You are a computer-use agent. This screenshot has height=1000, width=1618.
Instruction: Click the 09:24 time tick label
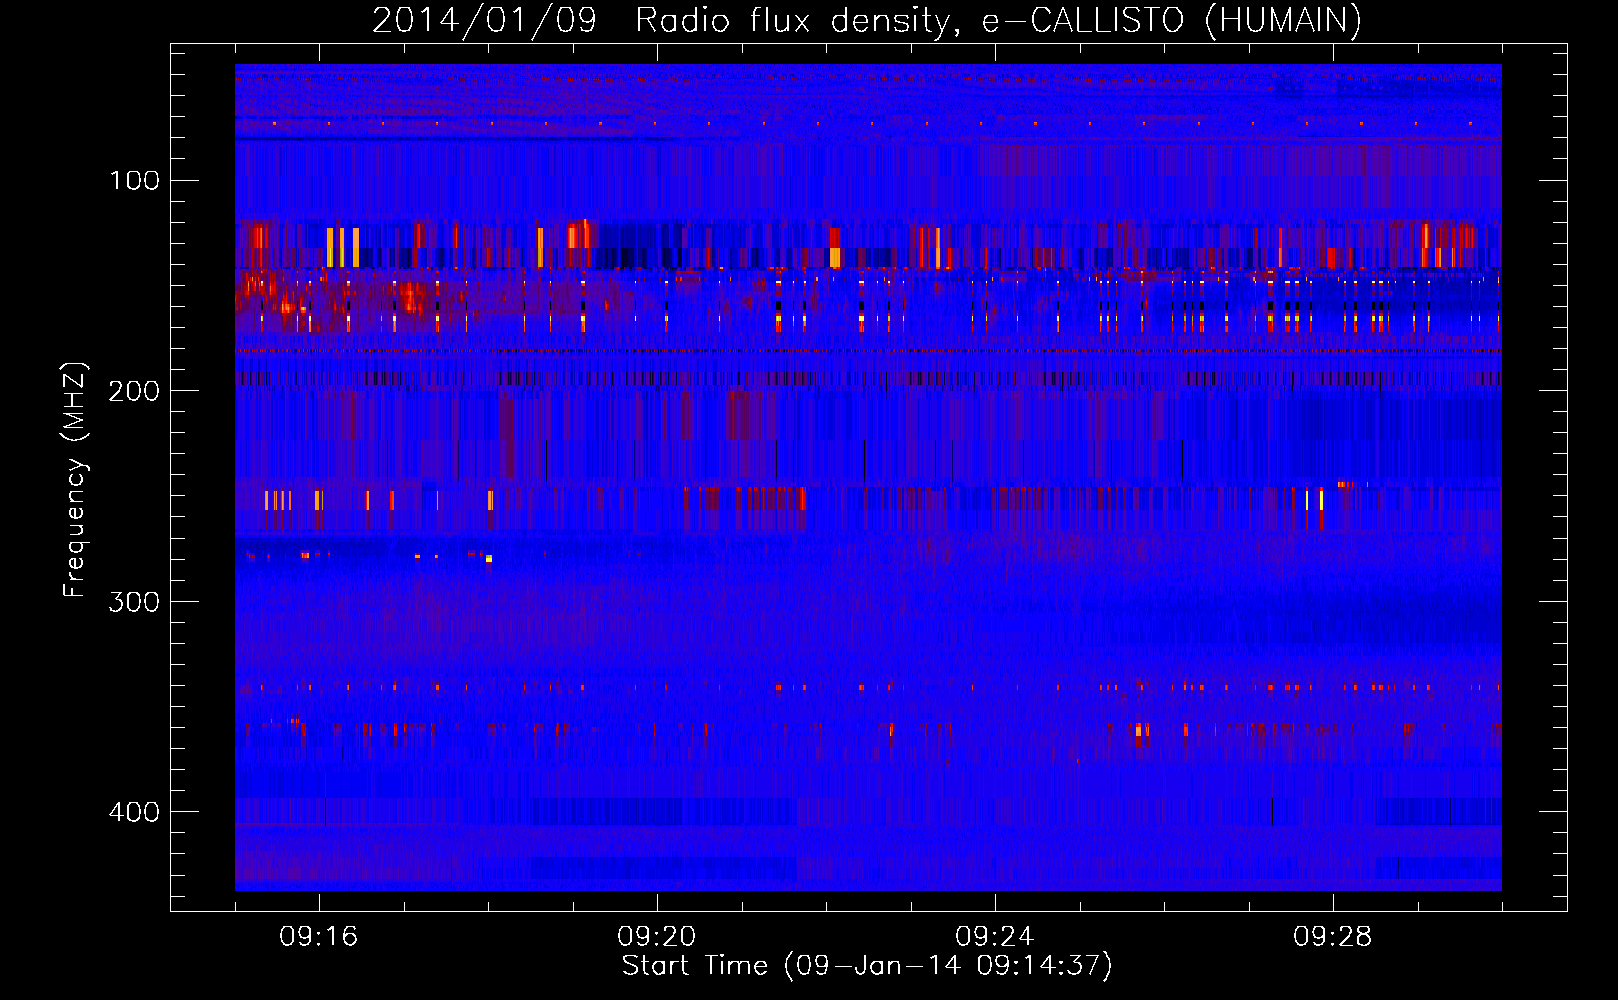pyautogui.click(x=995, y=937)
